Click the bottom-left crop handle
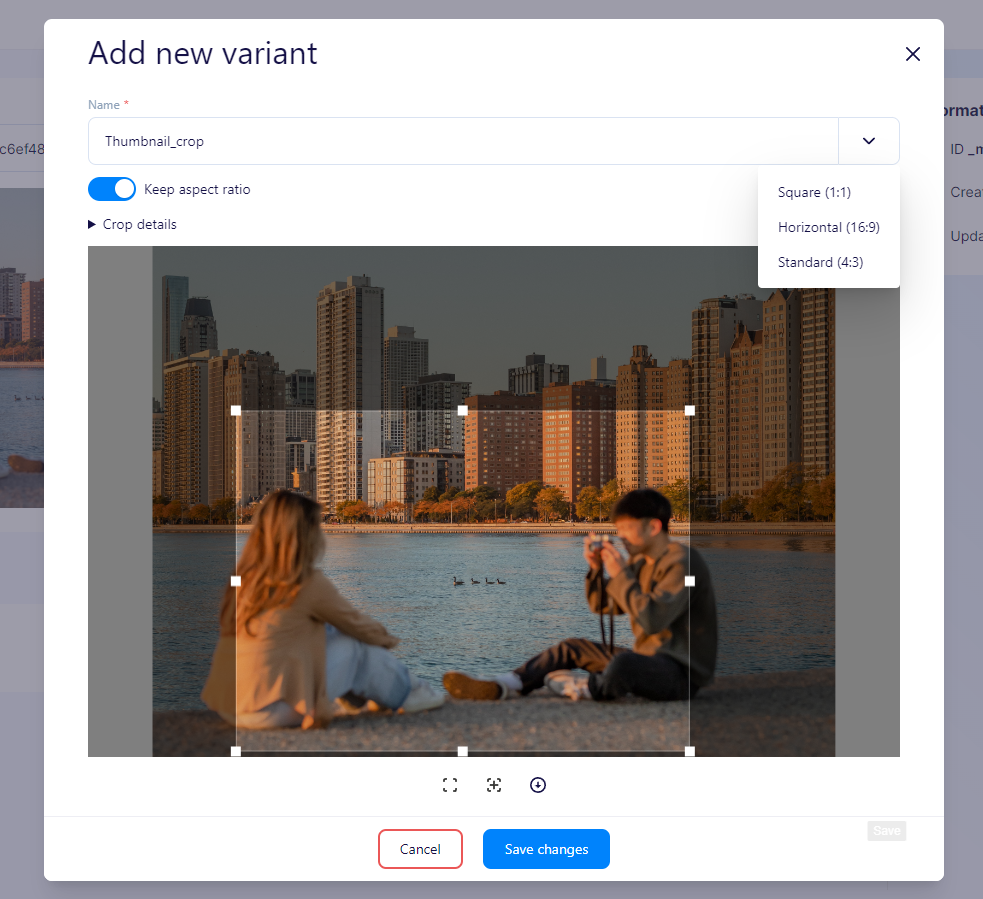This screenshot has height=899, width=983. pos(236,751)
